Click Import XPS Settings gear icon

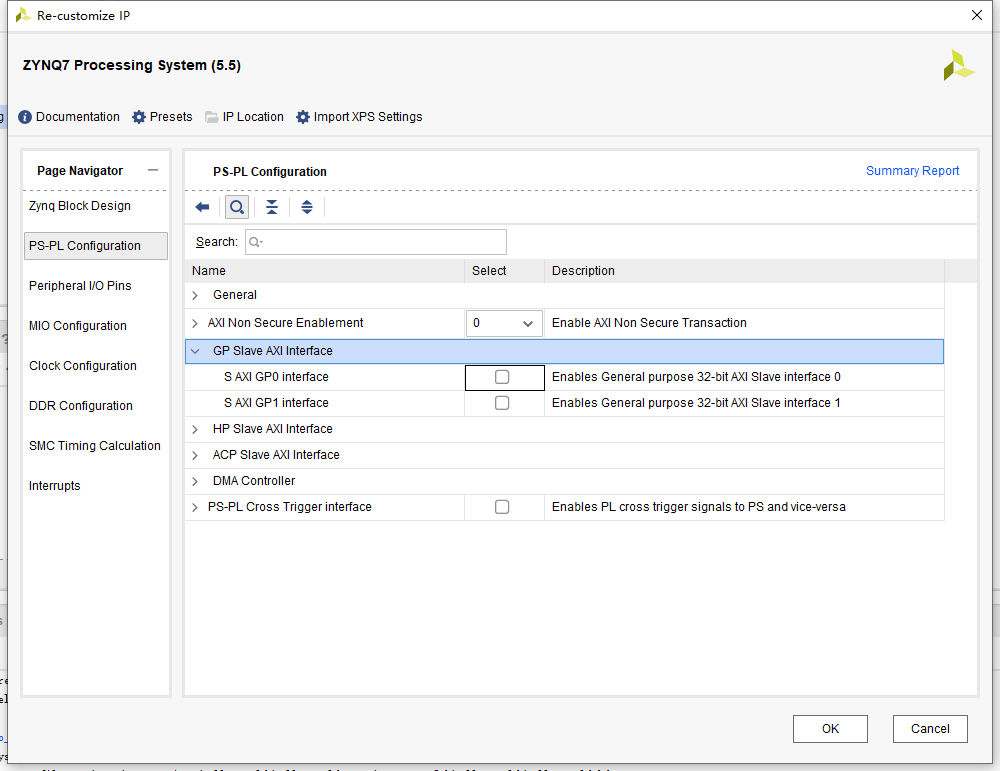click(x=303, y=117)
